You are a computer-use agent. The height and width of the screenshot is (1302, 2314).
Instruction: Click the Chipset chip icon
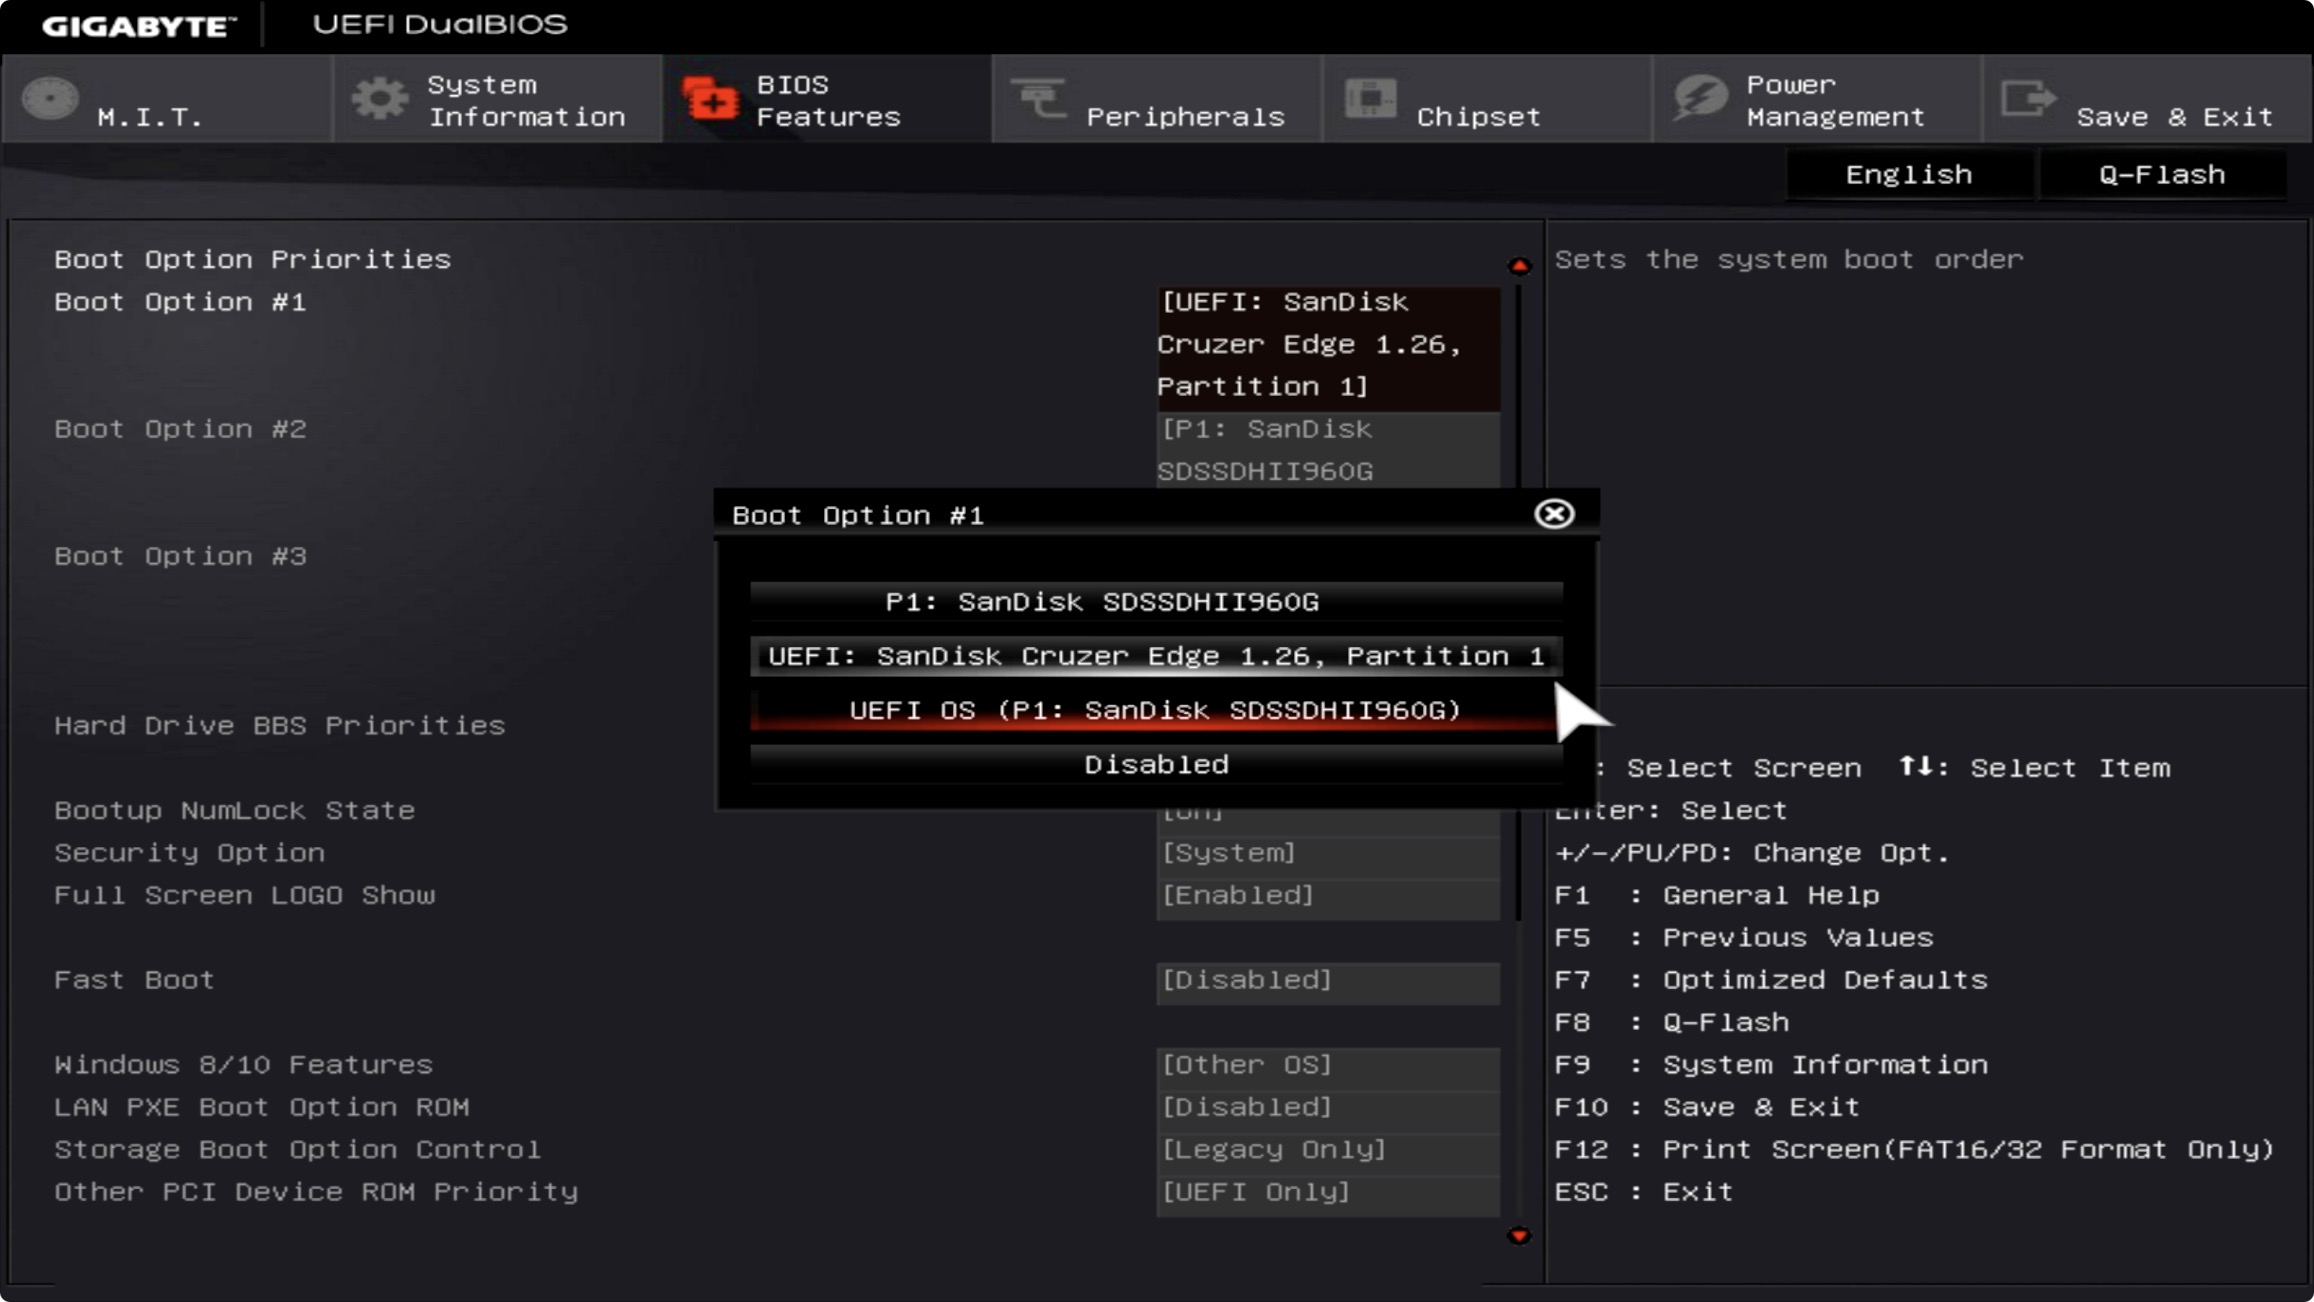click(x=1370, y=100)
